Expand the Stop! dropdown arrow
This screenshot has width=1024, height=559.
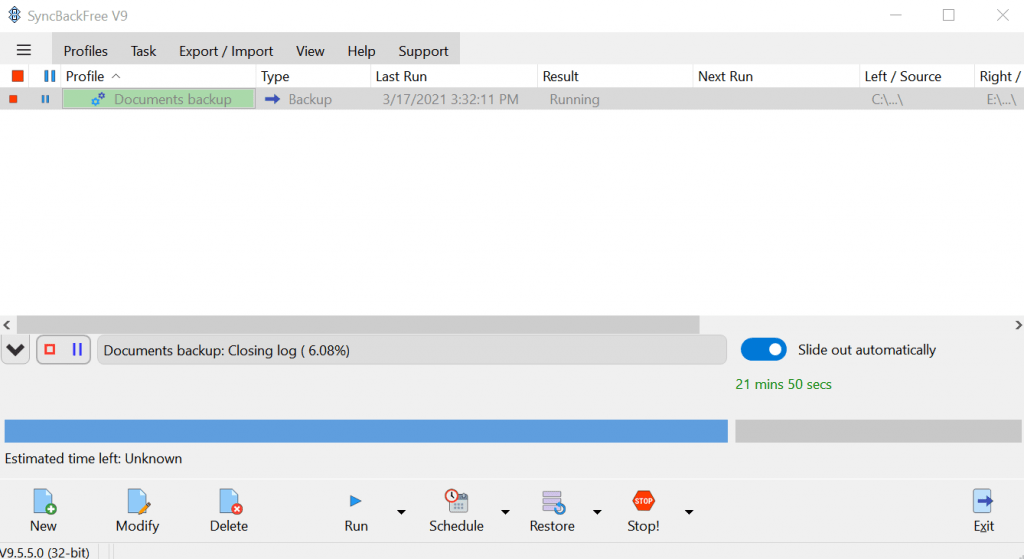689,512
